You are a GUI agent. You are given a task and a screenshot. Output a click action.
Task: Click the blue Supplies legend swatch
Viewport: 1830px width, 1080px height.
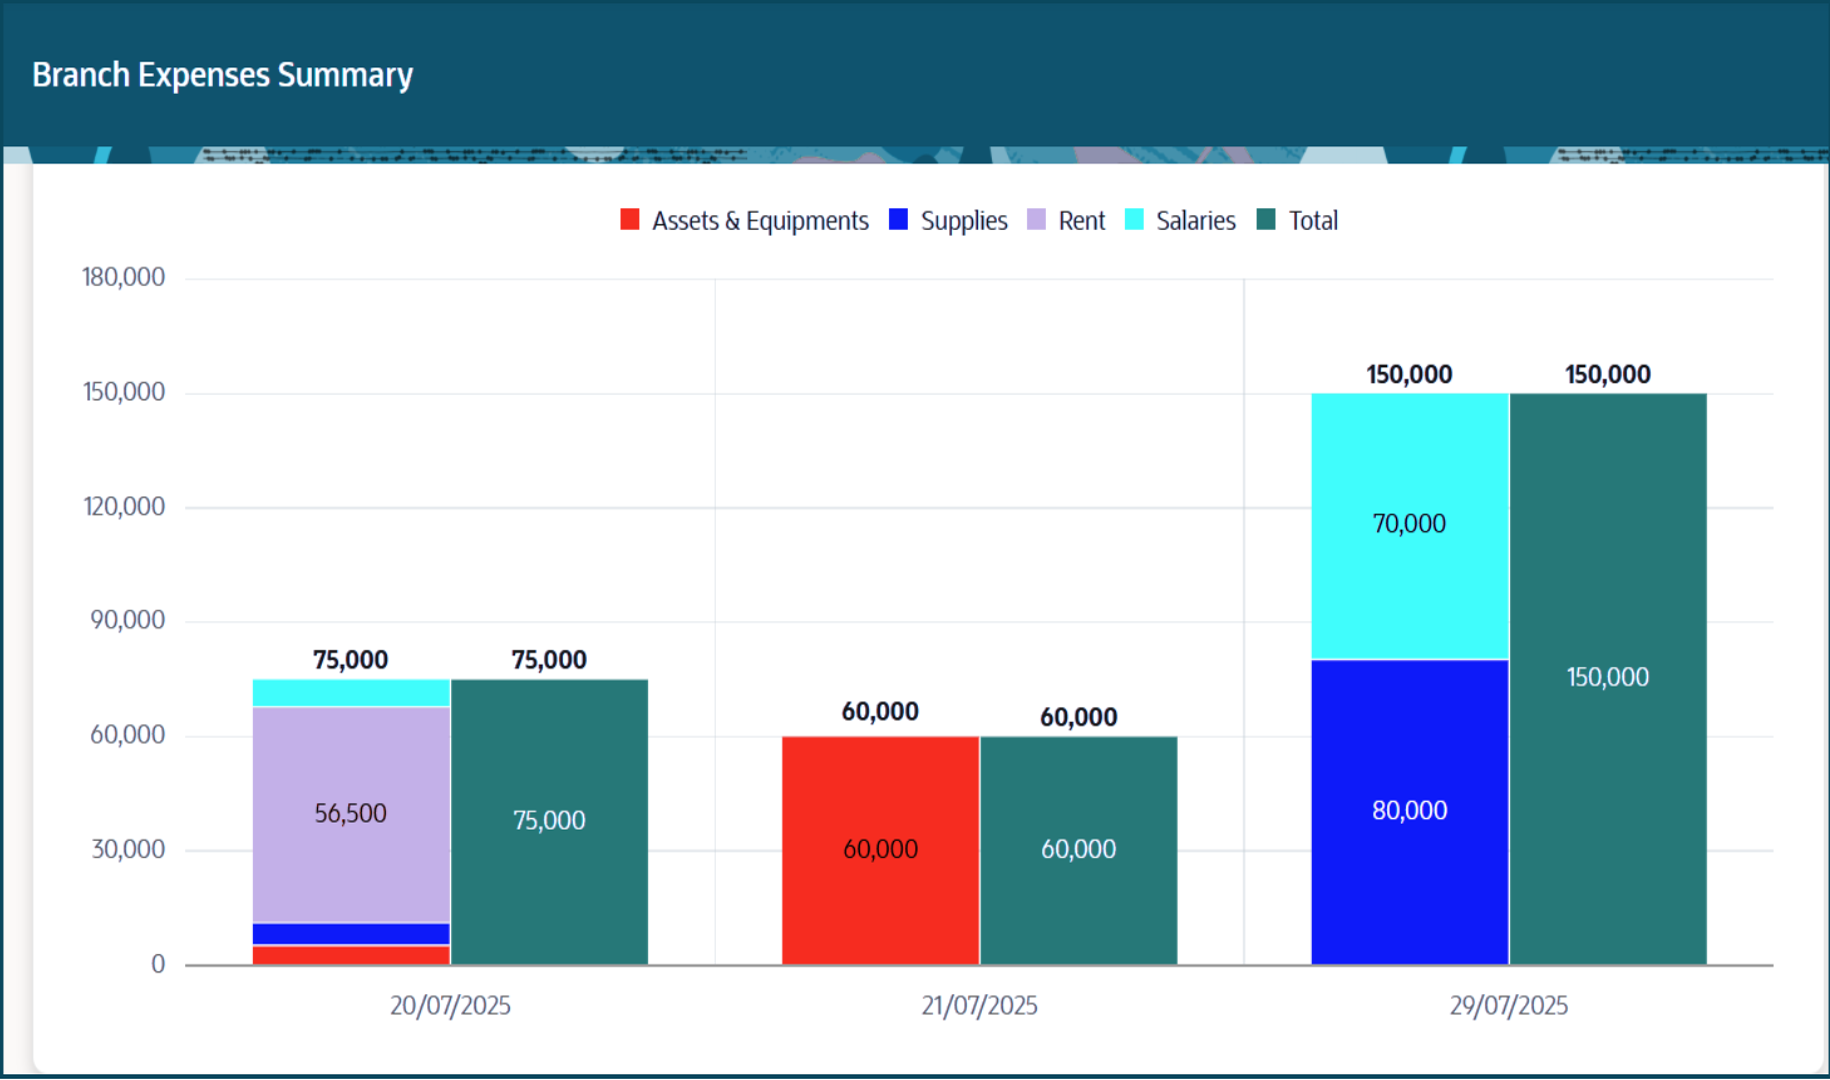[898, 219]
